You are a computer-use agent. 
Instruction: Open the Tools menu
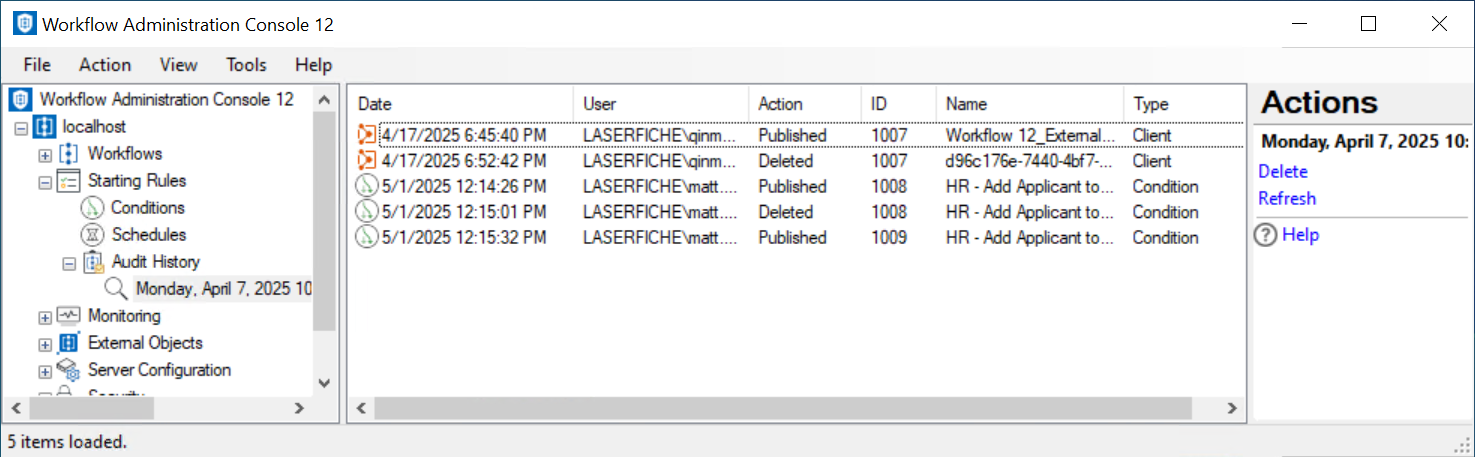tap(246, 65)
